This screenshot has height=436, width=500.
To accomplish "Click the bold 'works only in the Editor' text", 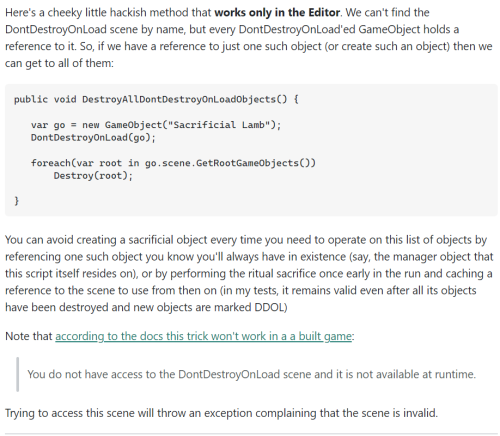I will tap(277, 12).
